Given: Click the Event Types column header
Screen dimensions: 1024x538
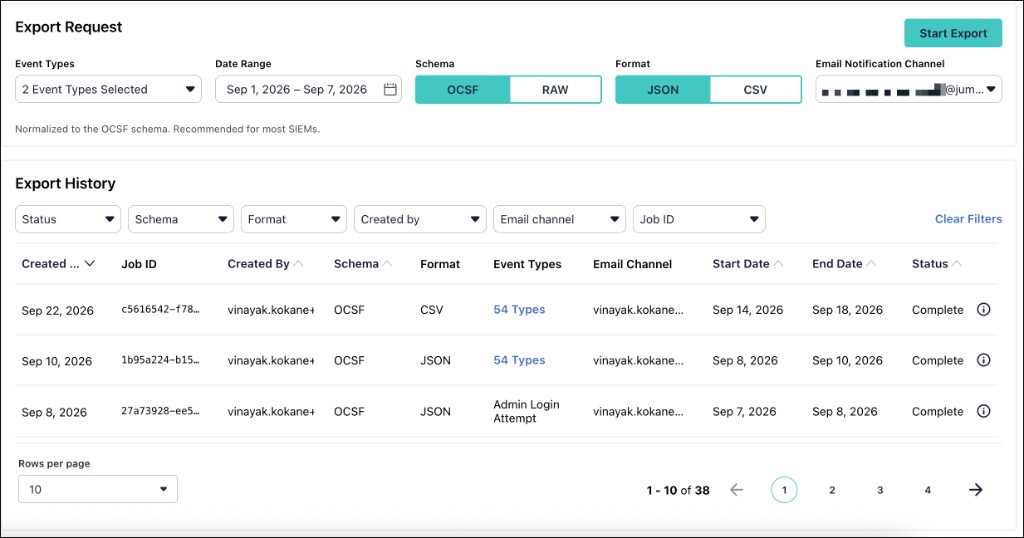Looking at the screenshot, I should pyautogui.click(x=527, y=264).
